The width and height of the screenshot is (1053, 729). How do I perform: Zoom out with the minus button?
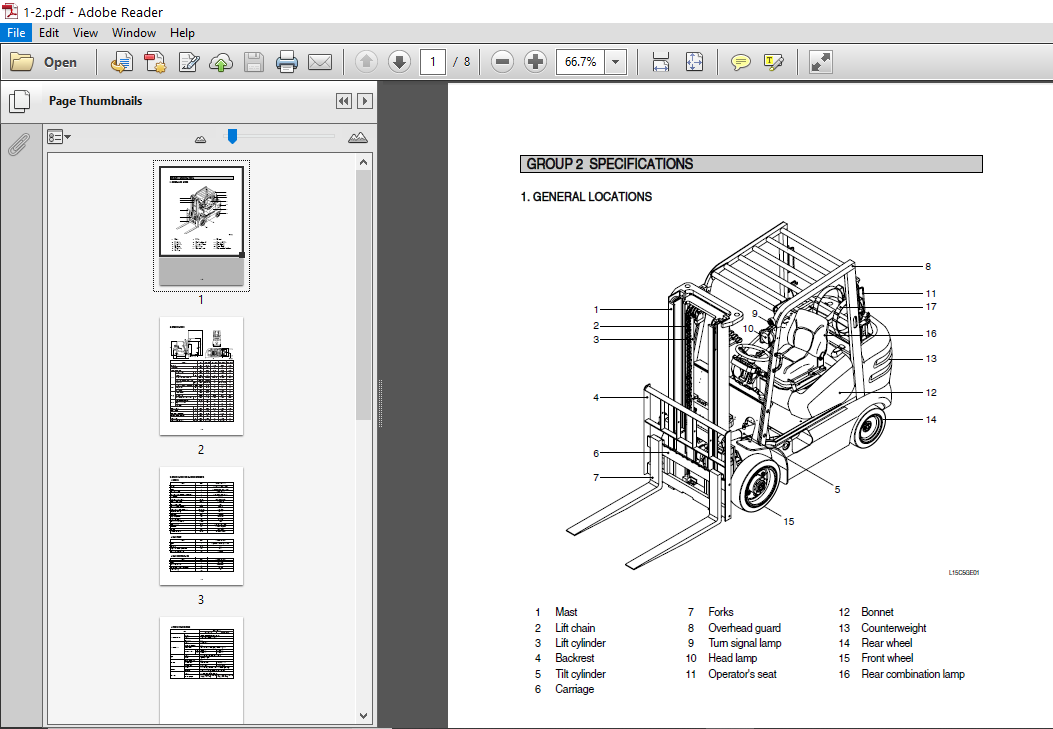pos(502,62)
